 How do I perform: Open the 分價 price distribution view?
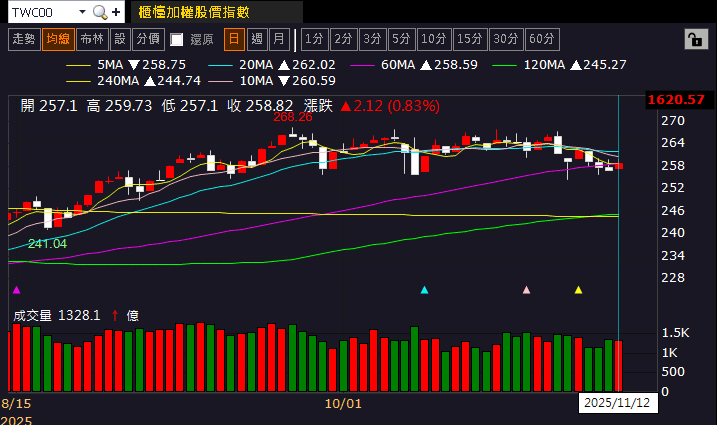click(x=149, y=39)
